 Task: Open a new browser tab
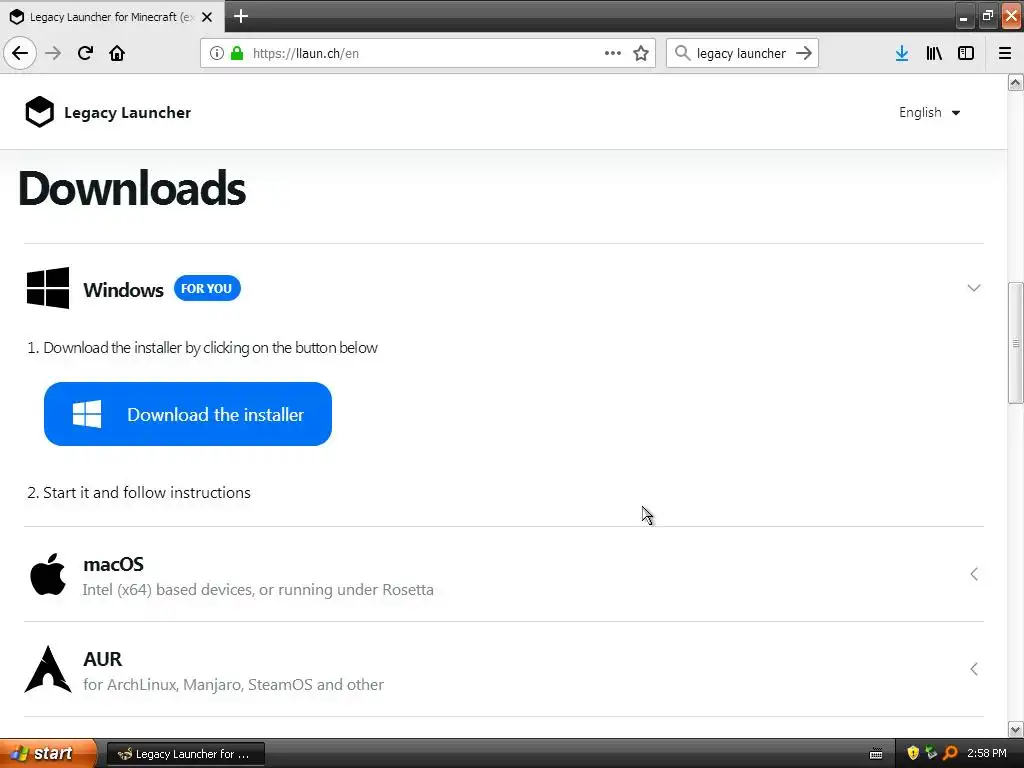(x=241, y=16)
